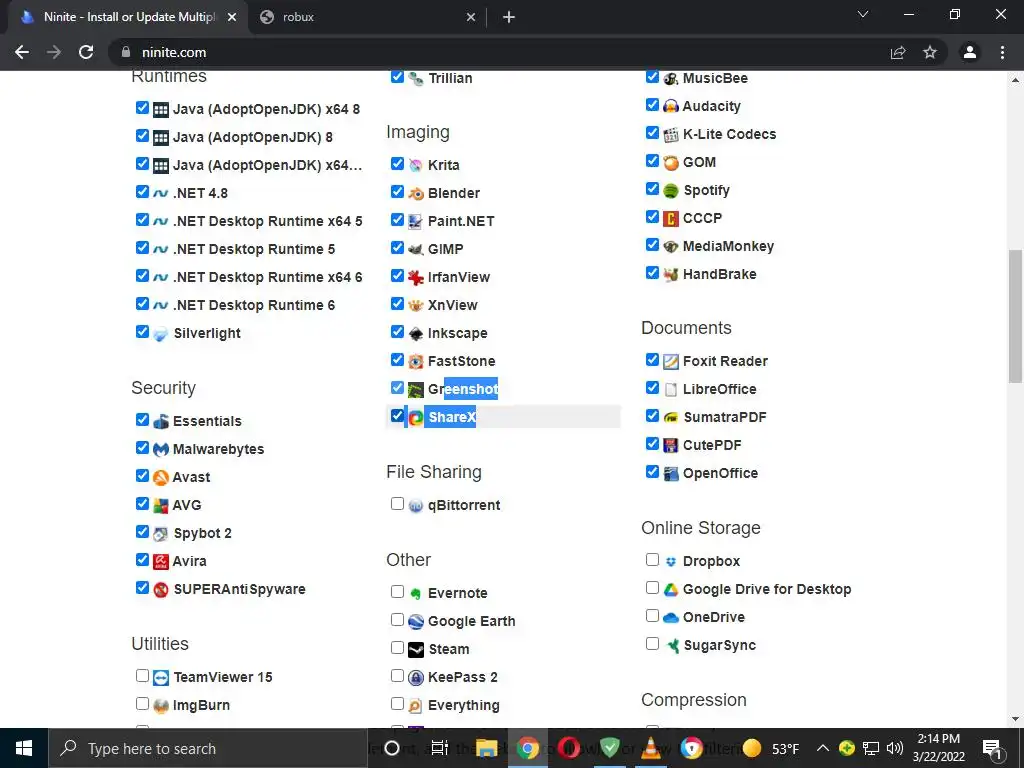Viewport: 1024px width, 768px height.
Task: Click the page vertical scrollbar thumb
Action: coord(1015,316)
